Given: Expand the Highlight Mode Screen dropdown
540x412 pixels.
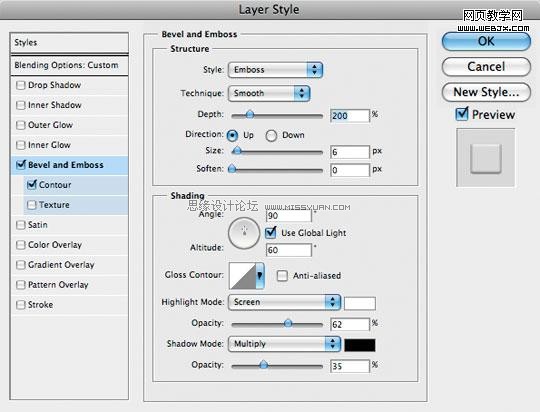Looking at the screenshot, I should pyautogui.click(x=284, y=302).
